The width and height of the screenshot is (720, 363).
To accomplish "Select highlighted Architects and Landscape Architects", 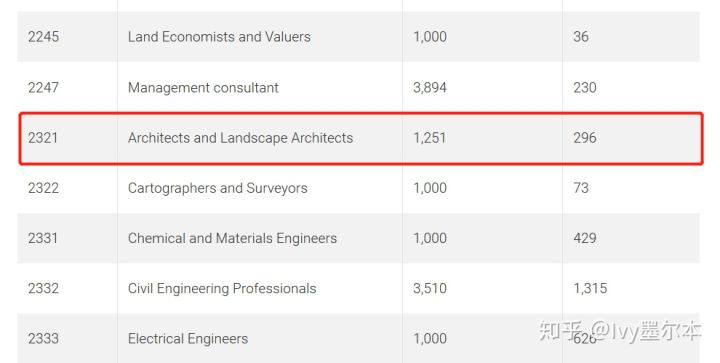I will point(240,138).
